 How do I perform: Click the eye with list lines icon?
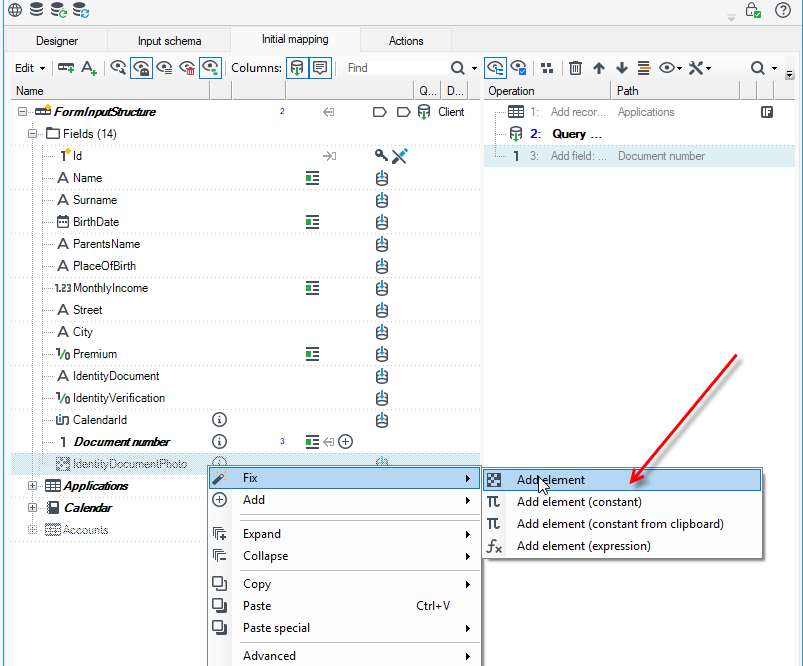point(164,68)
